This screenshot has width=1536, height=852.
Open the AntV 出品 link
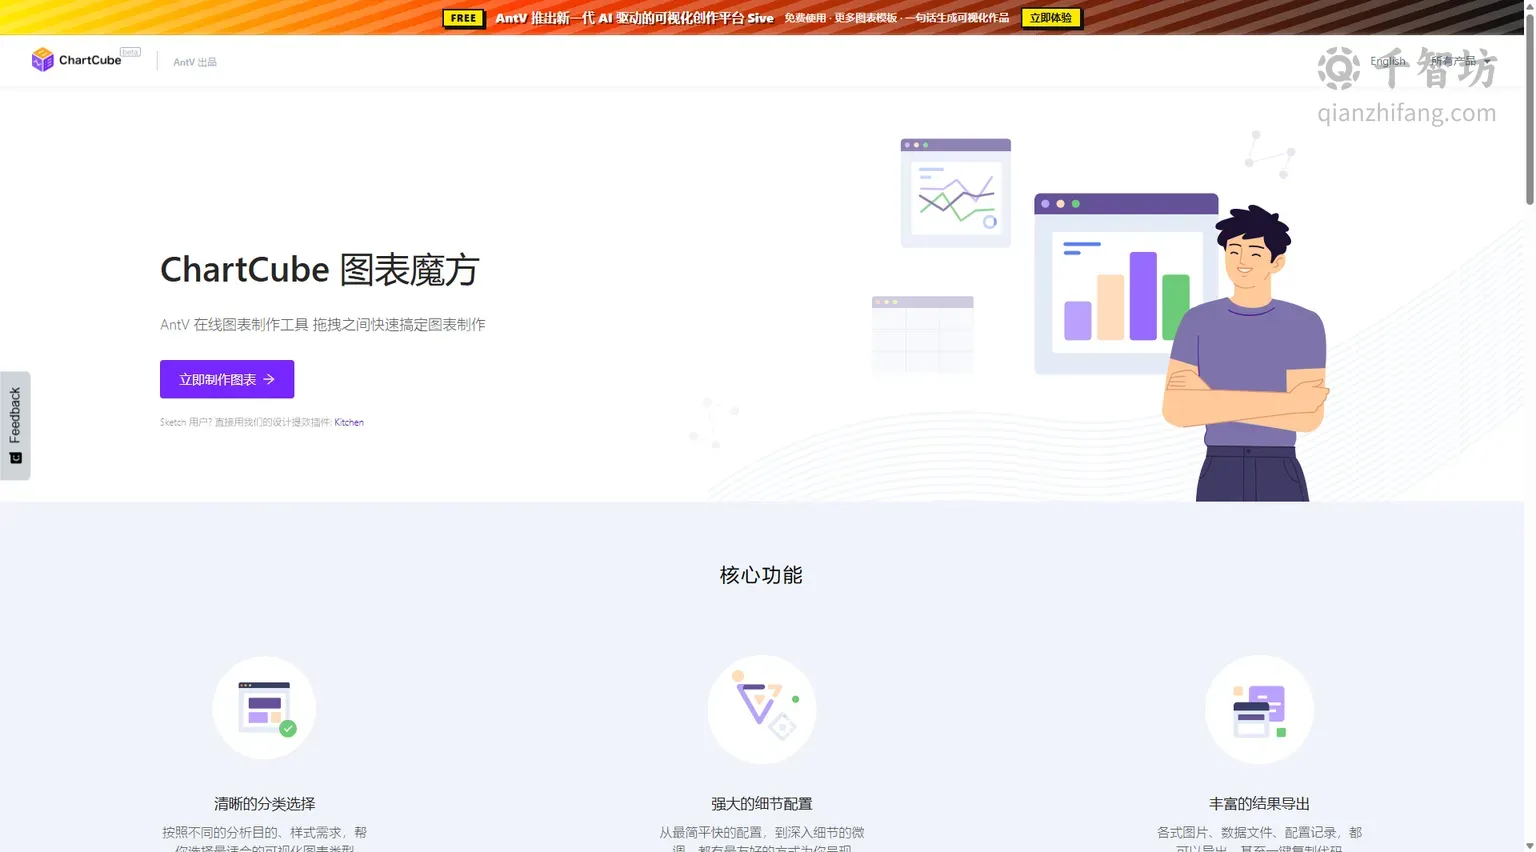(195, 62)
